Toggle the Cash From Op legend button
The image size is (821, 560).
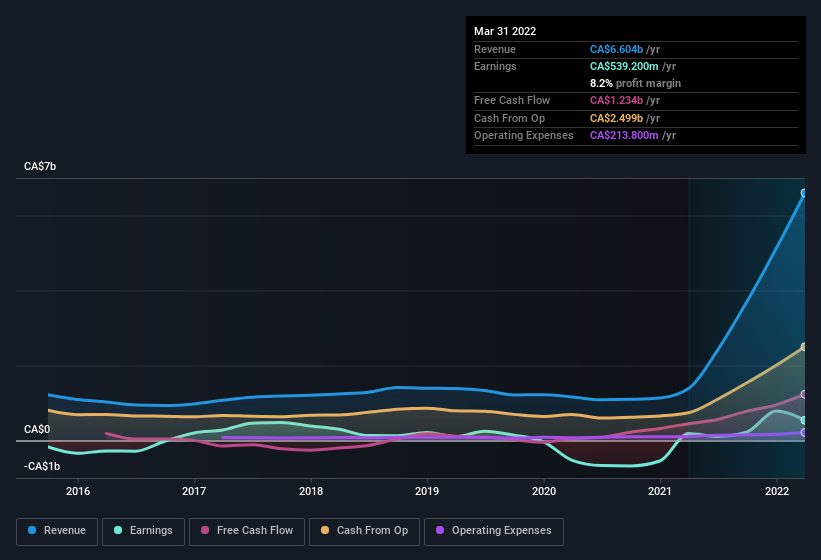tap(364, 531)
